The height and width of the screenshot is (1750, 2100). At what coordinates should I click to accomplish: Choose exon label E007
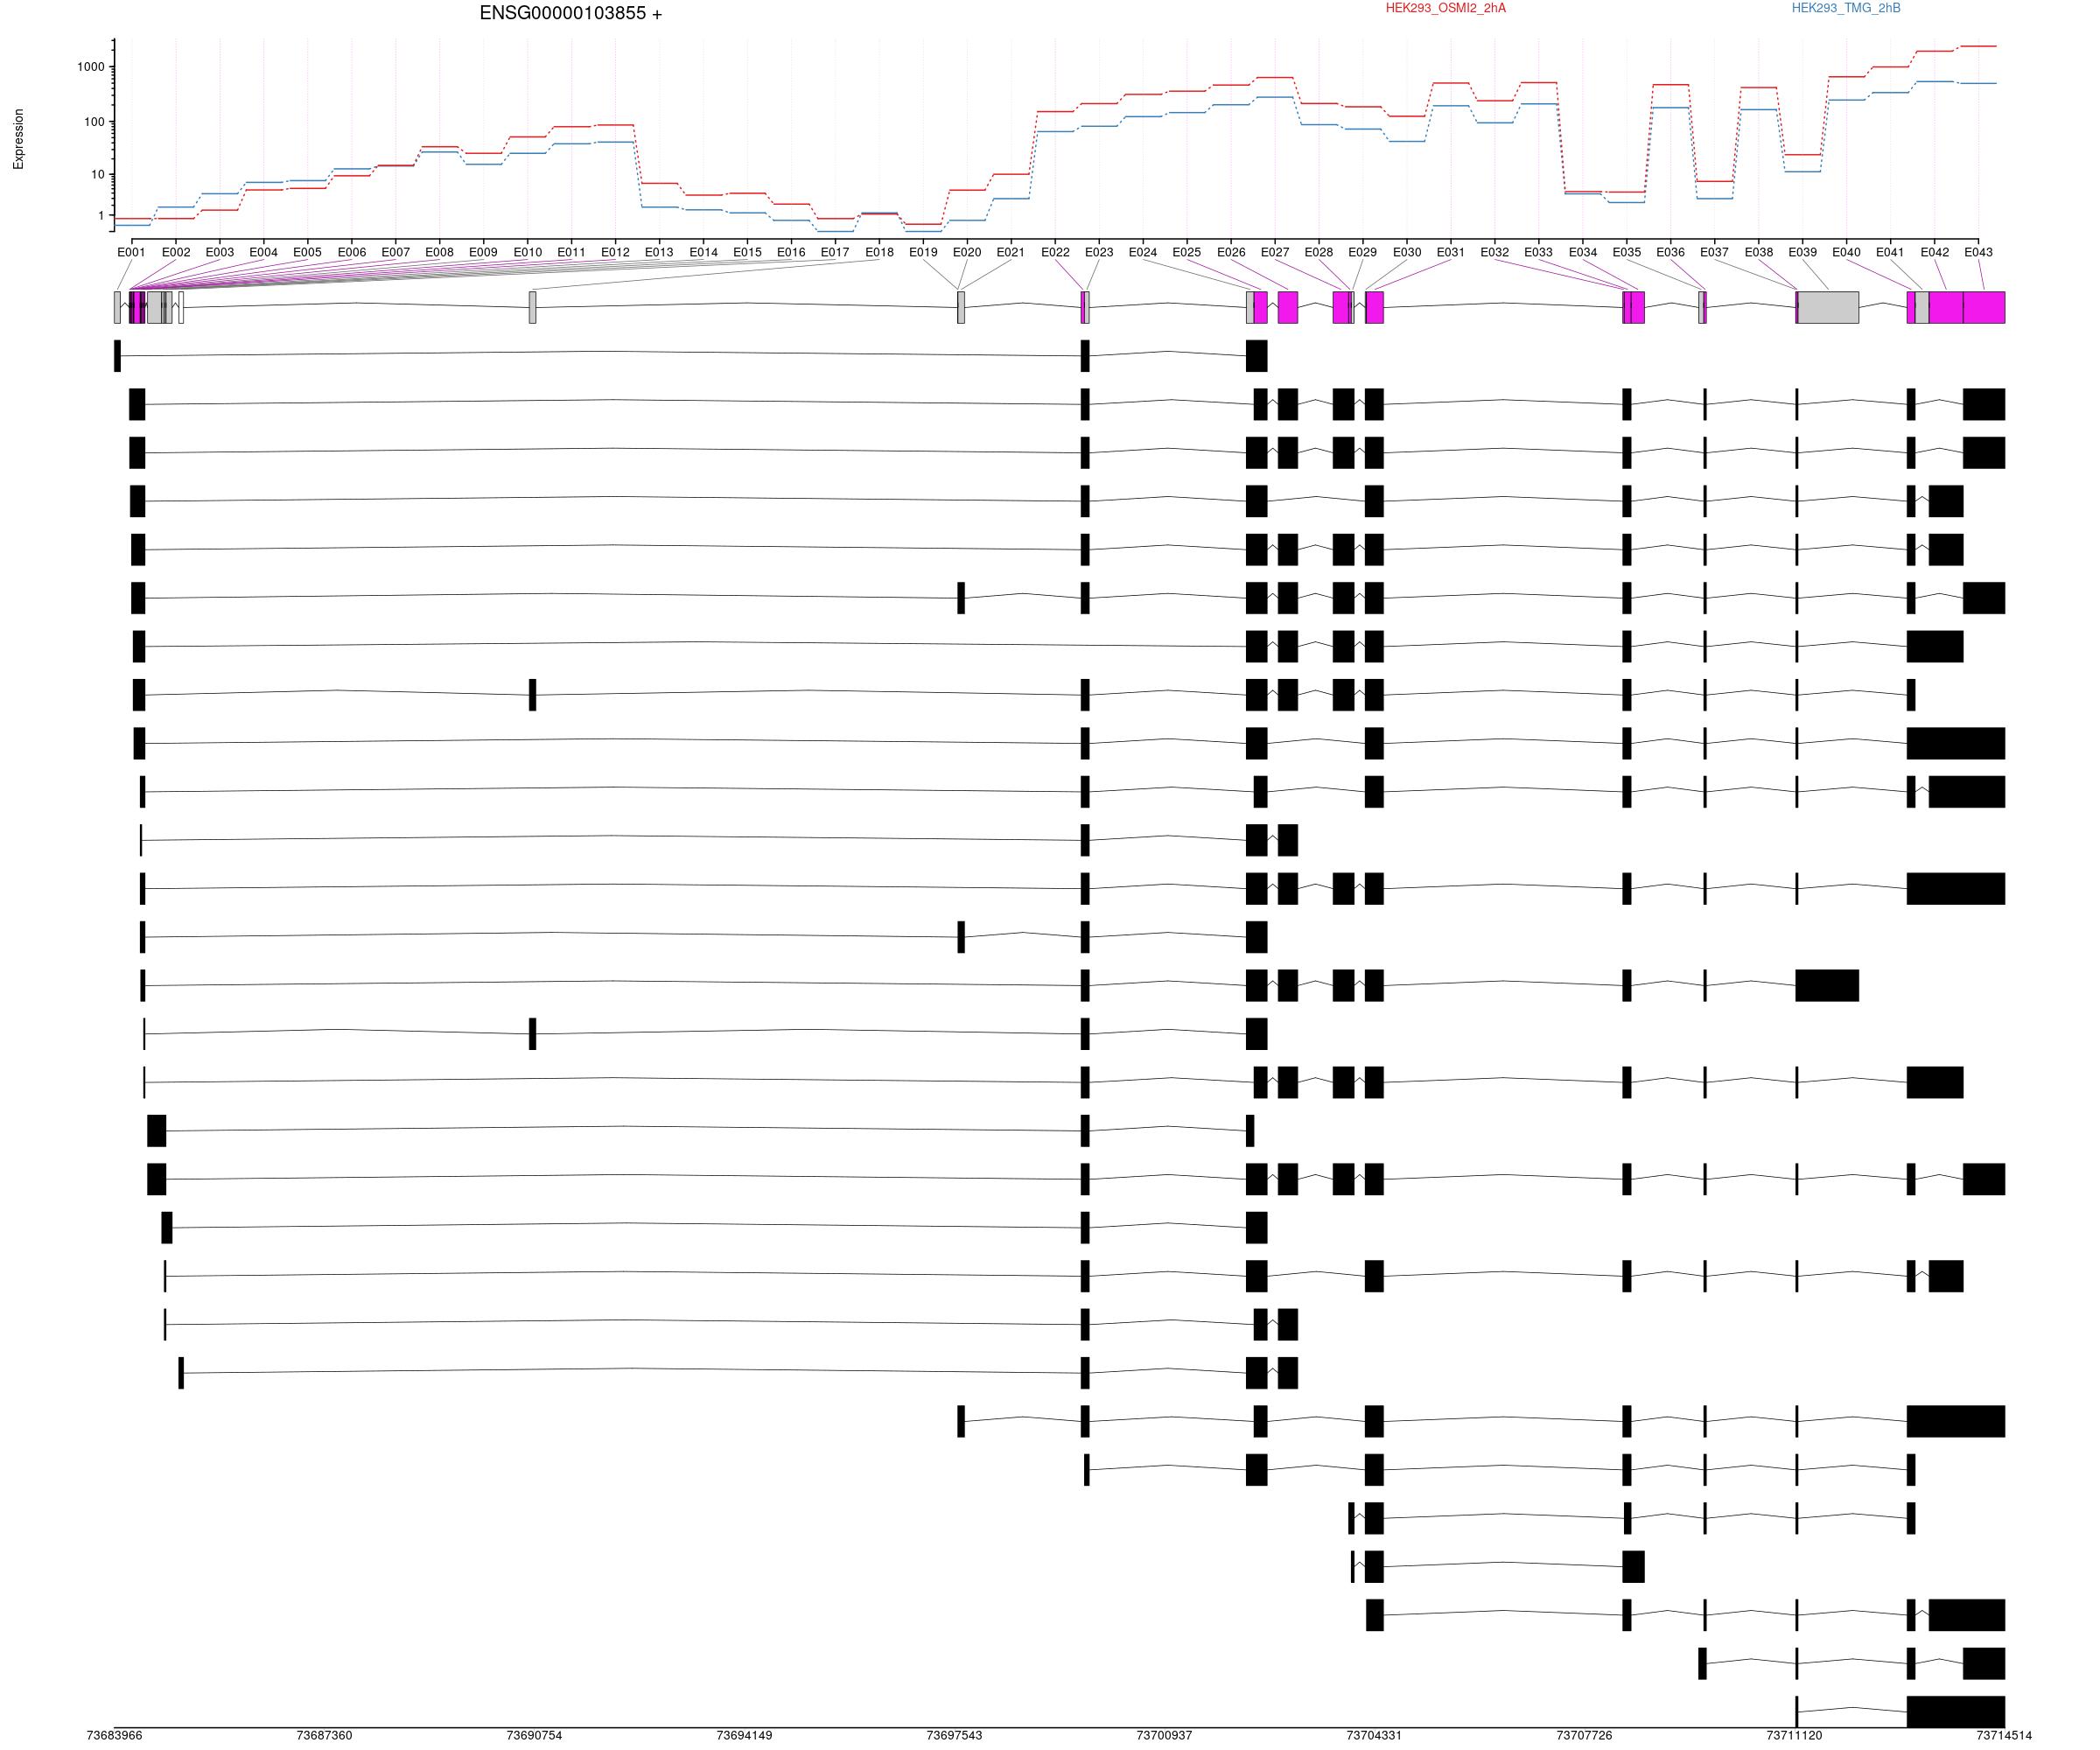tap(395, 253)
